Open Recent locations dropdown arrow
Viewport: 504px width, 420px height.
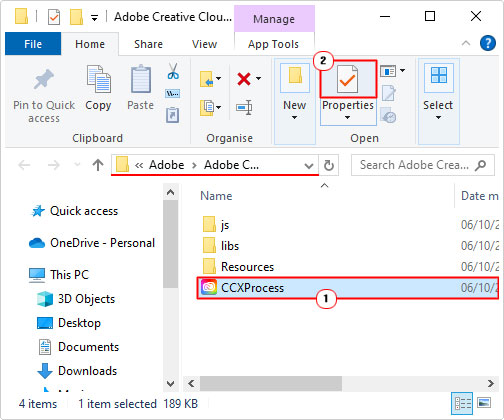click(77, 165)
